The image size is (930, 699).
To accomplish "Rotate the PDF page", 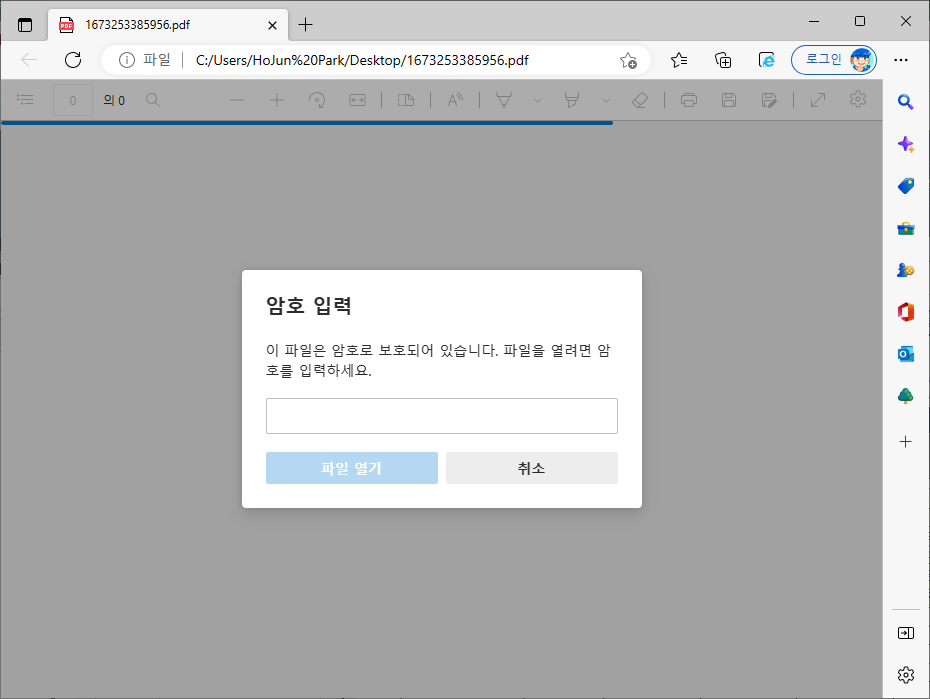I will click(317, 100).
